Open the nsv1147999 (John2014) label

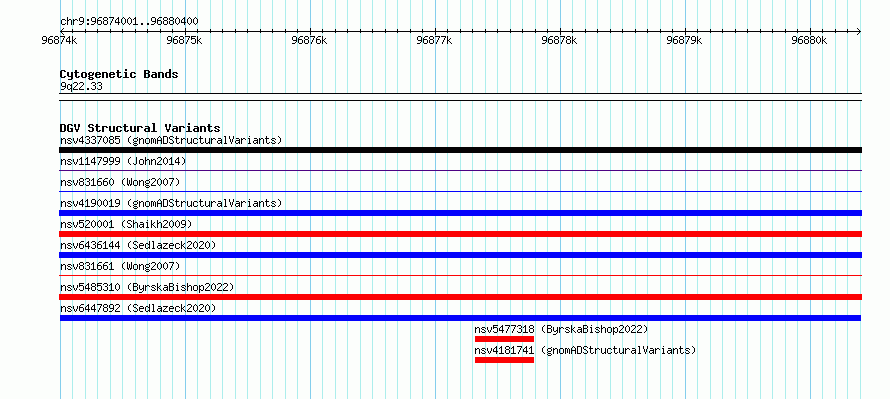point(123,161)
